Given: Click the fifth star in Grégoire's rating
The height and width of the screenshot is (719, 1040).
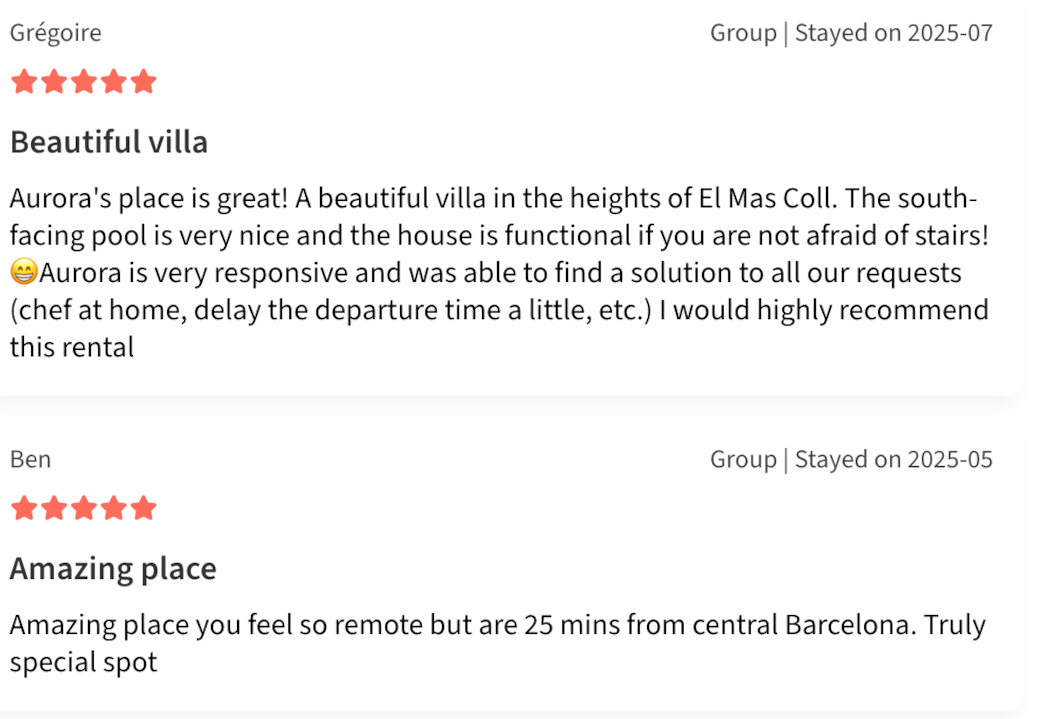Looking at the screenshot, I should pyautogui.click(x=144, y=82).
